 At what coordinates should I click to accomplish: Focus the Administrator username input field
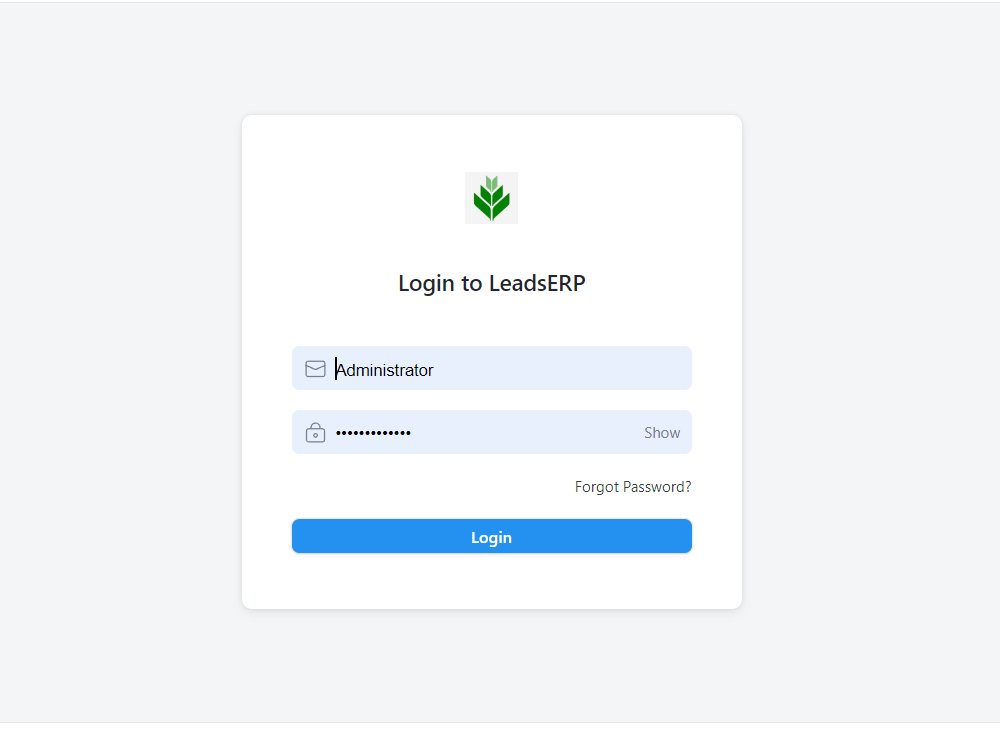[x=492, y=368]
